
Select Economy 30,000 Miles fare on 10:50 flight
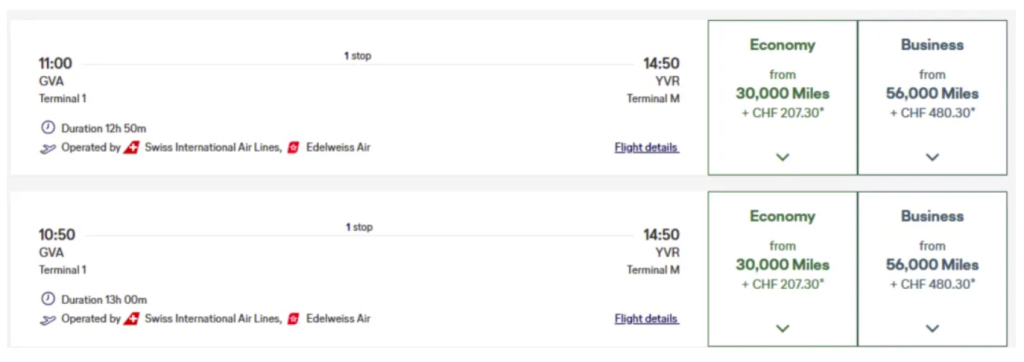click(782, 269)
